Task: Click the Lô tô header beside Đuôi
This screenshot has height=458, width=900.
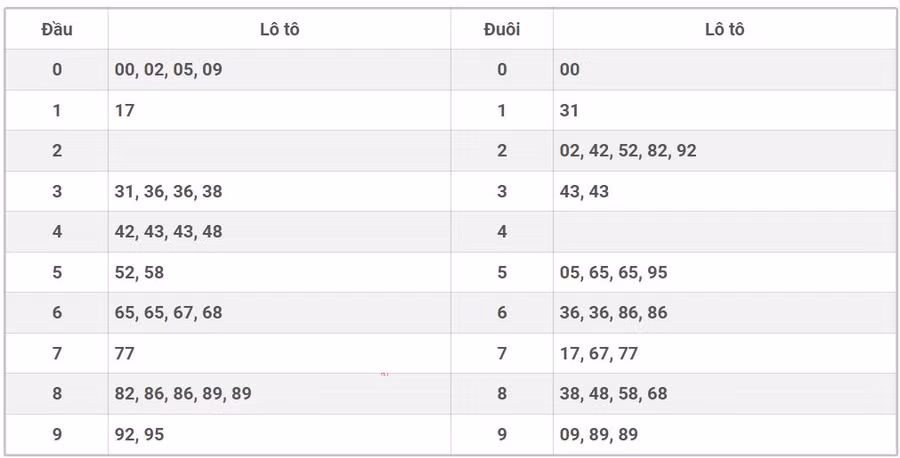Action: [724, 29]
